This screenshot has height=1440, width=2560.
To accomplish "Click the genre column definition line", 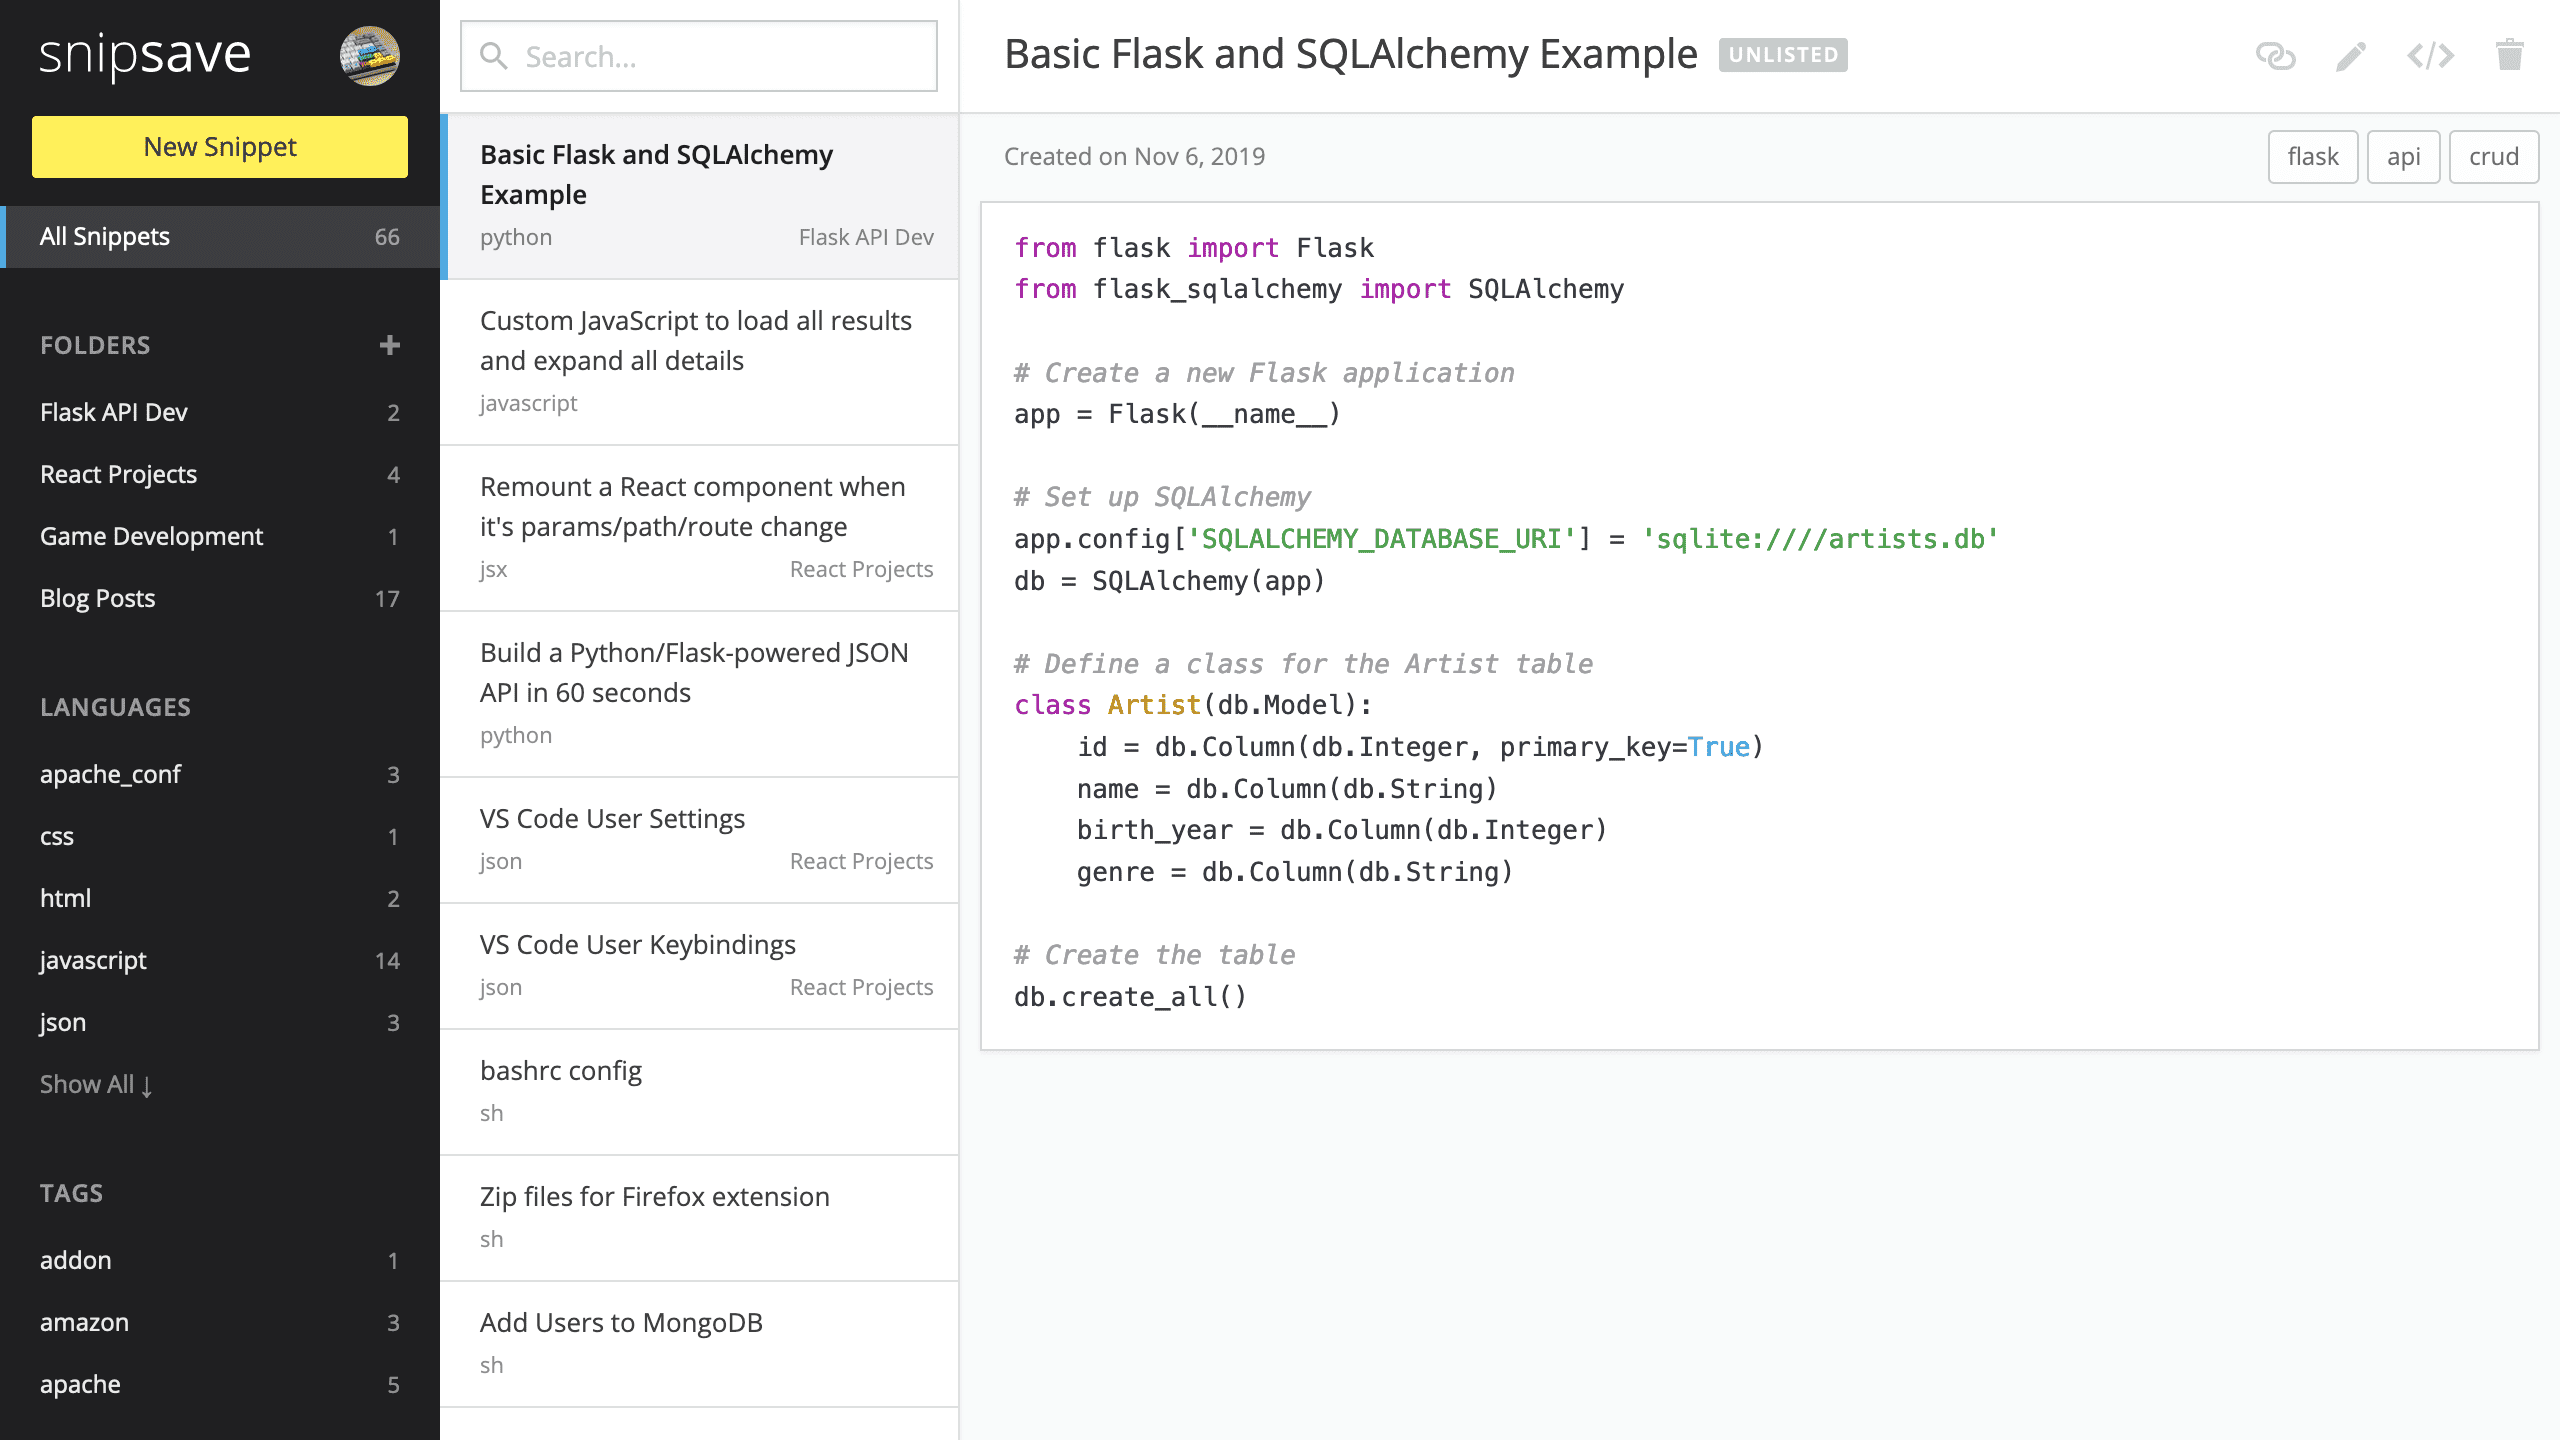I will 1295,872.
